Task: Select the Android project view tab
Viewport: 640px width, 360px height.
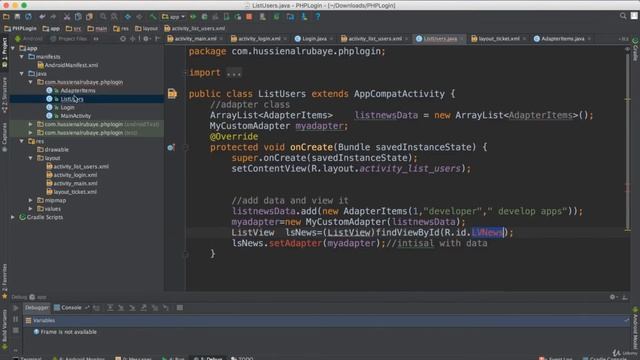Action: tap(29, 39)
